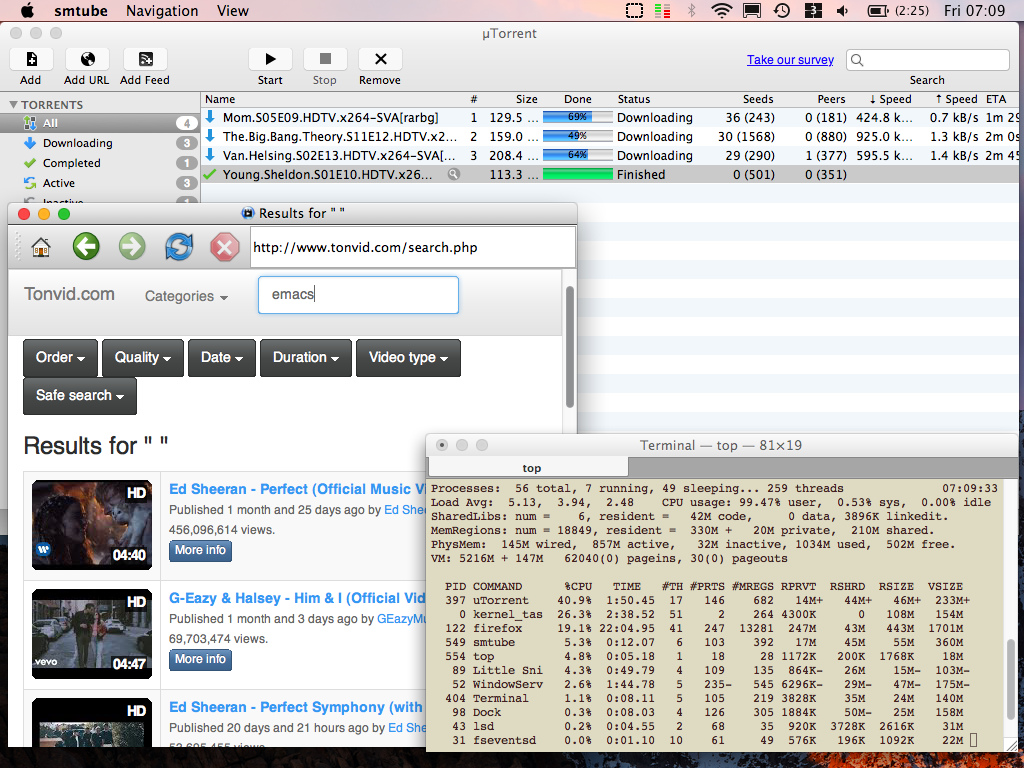The height and width of the screenshot is (768, 1024).
Task: Click the Add URL globe icon
Action: [x=87, y=59]
